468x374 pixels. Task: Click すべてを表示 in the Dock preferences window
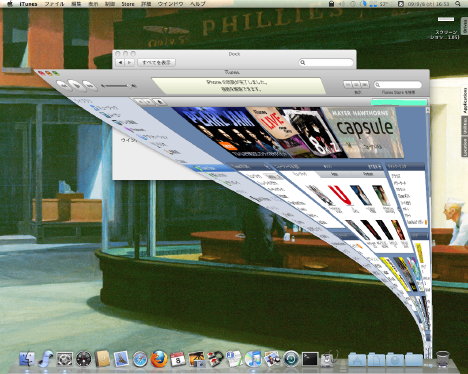(157, 62)
